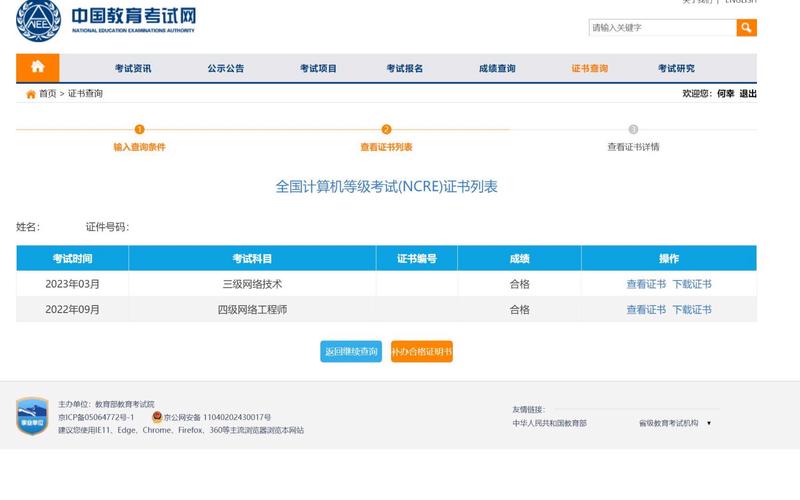Click 京ICP备05064772号-1 link
The image size is (800, 500).
point(96,417)
